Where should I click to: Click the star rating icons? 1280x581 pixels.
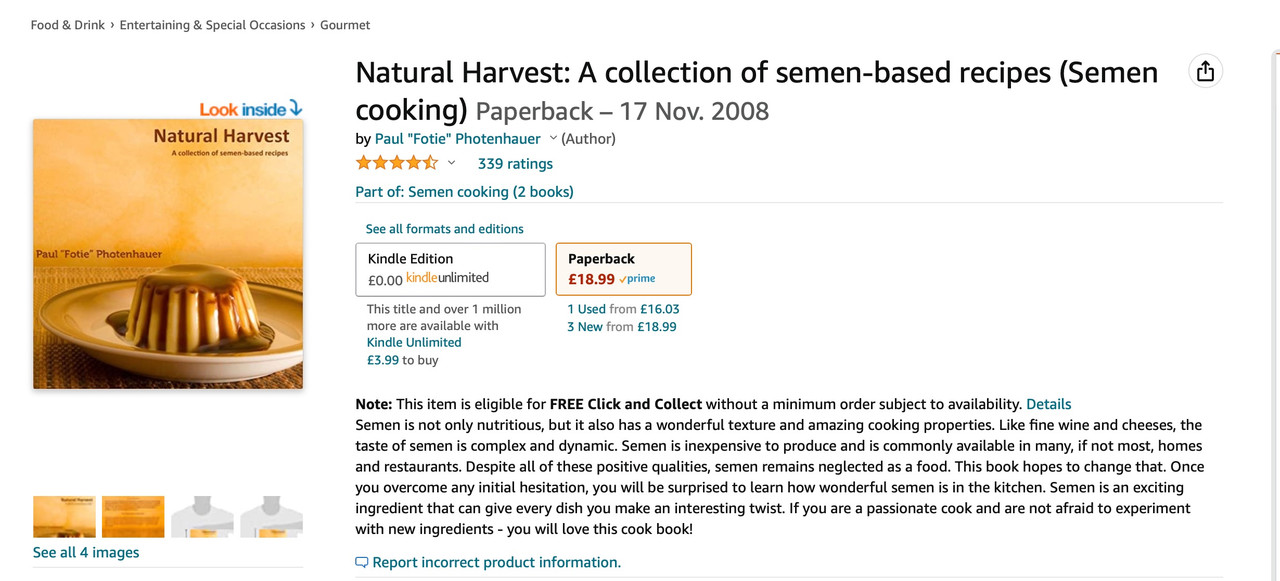coord(397,163)
